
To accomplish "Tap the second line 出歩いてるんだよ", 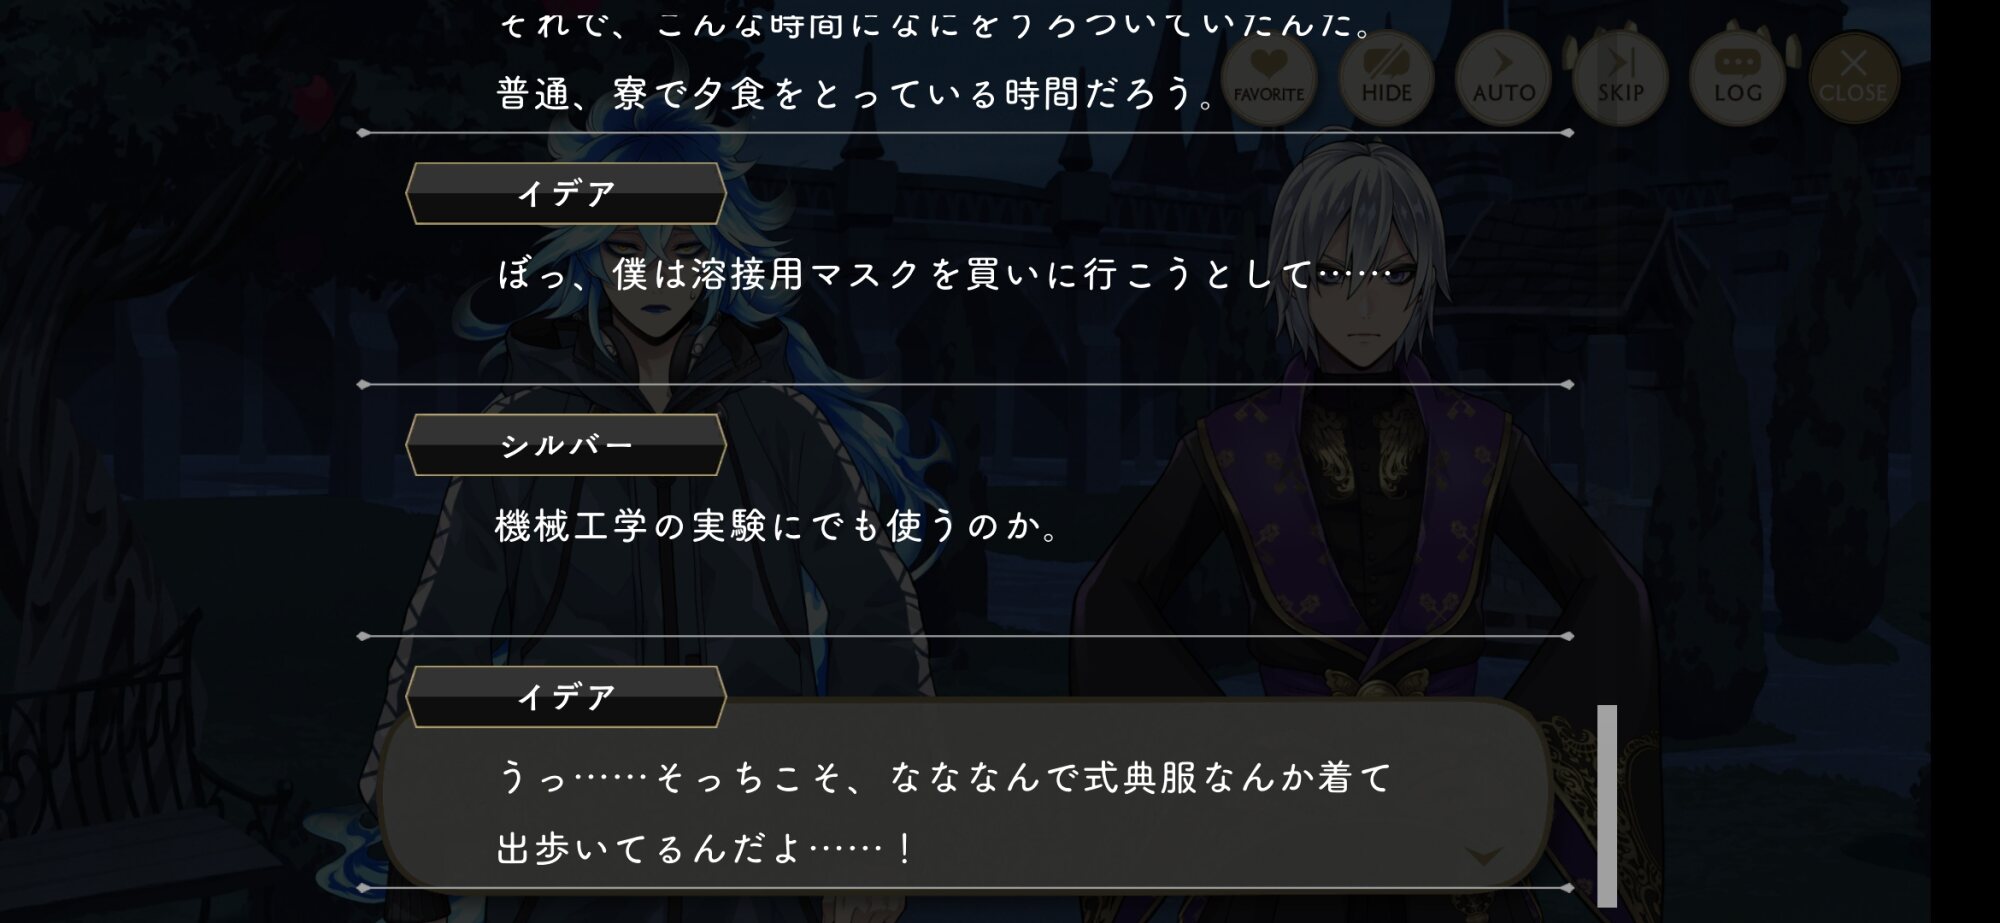I will click(x=705, y=850).
